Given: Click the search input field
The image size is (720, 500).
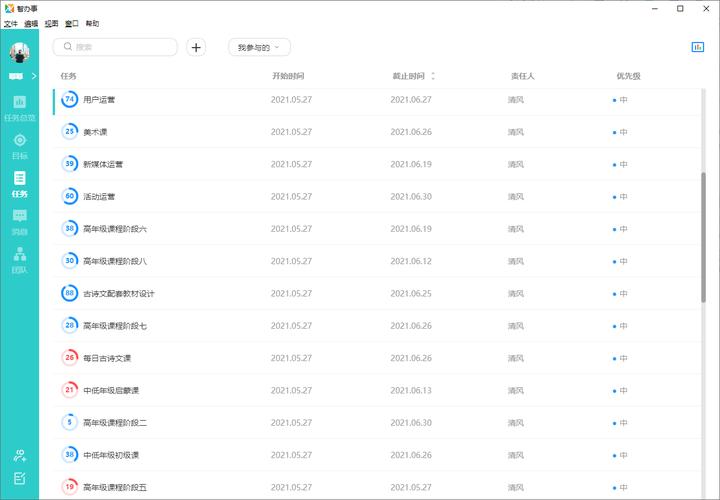Looking at the screenshot, I should pos(120,47).
